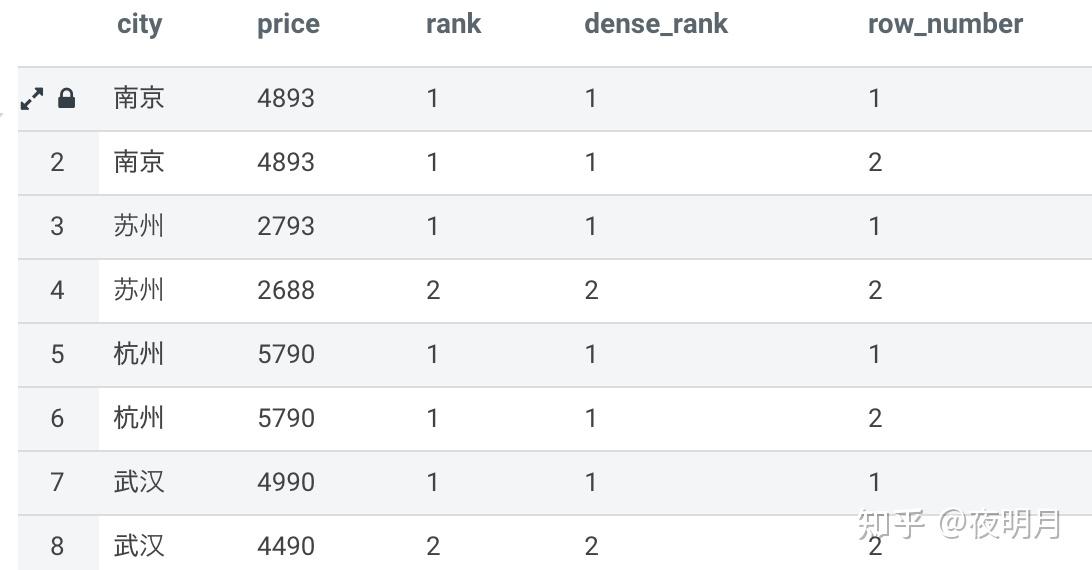This screenshot has width=1092, height=570.
Task: Select the rank column header
Action: coord(453,25)
